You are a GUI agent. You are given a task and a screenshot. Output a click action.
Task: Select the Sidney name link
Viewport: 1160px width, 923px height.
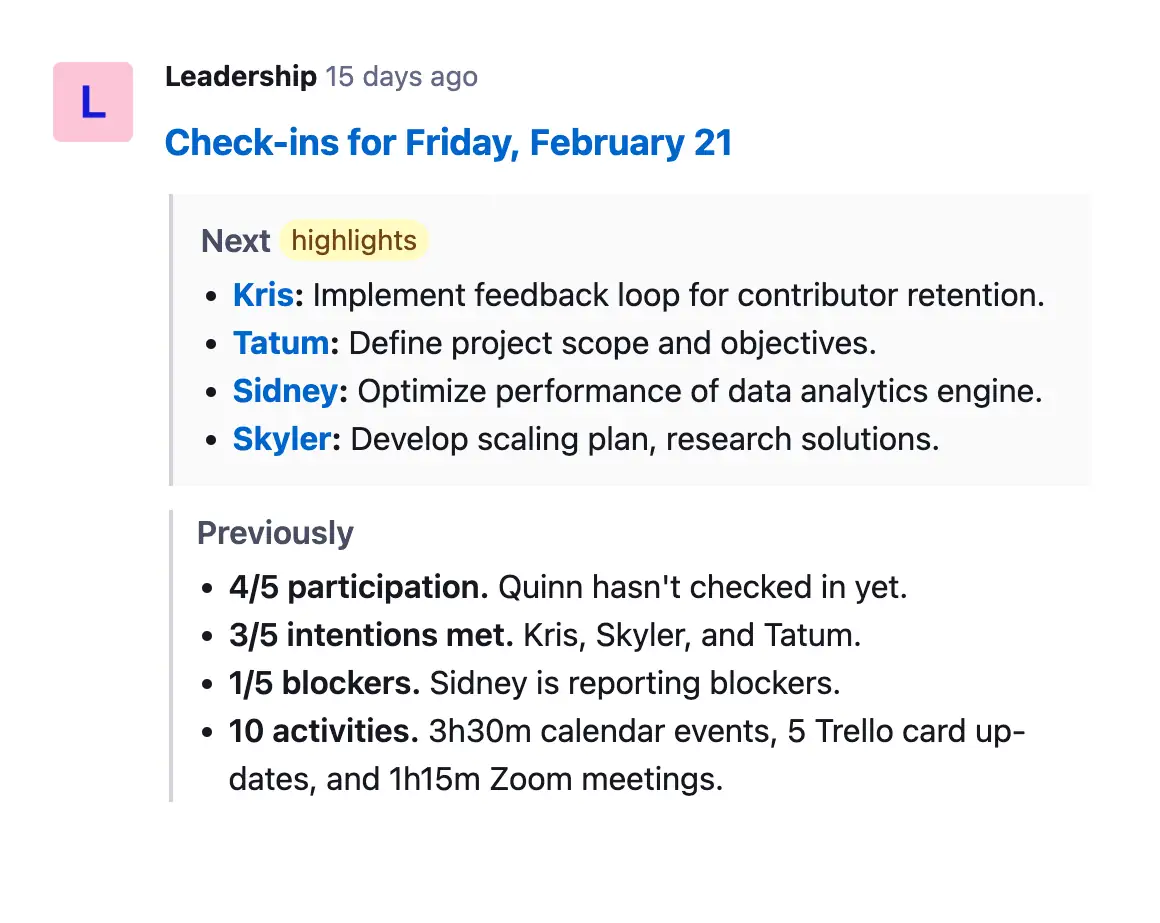(x=285, y=392)
